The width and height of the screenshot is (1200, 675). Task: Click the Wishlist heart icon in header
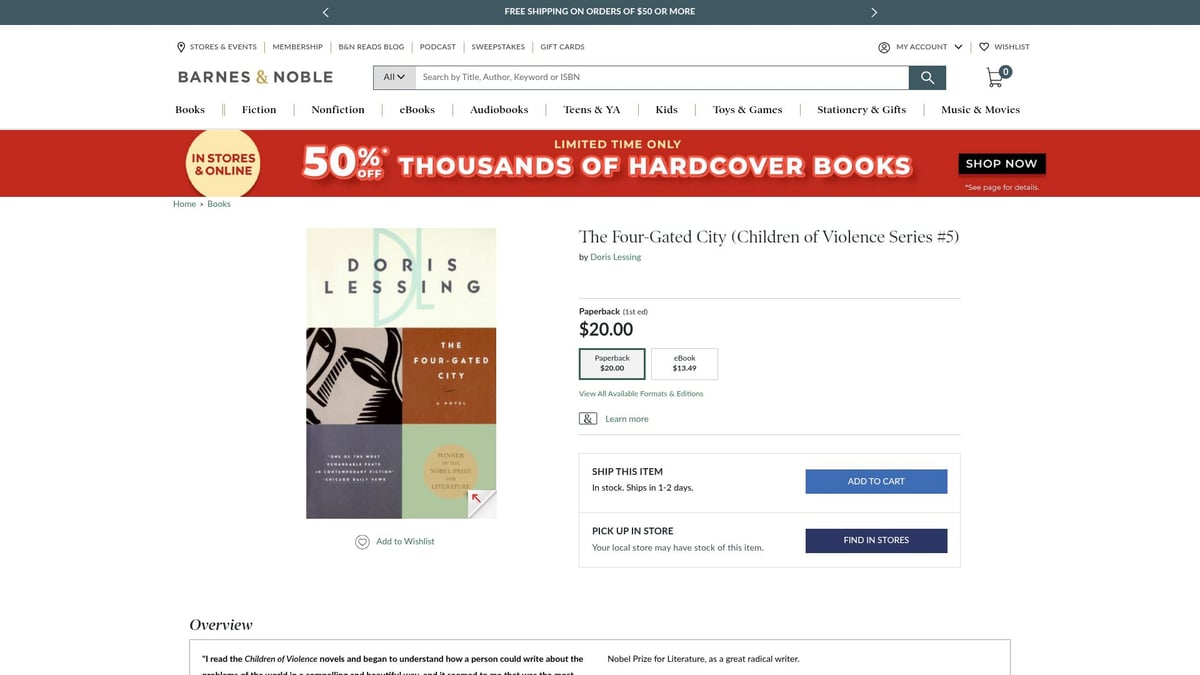(x=984, y=47)
